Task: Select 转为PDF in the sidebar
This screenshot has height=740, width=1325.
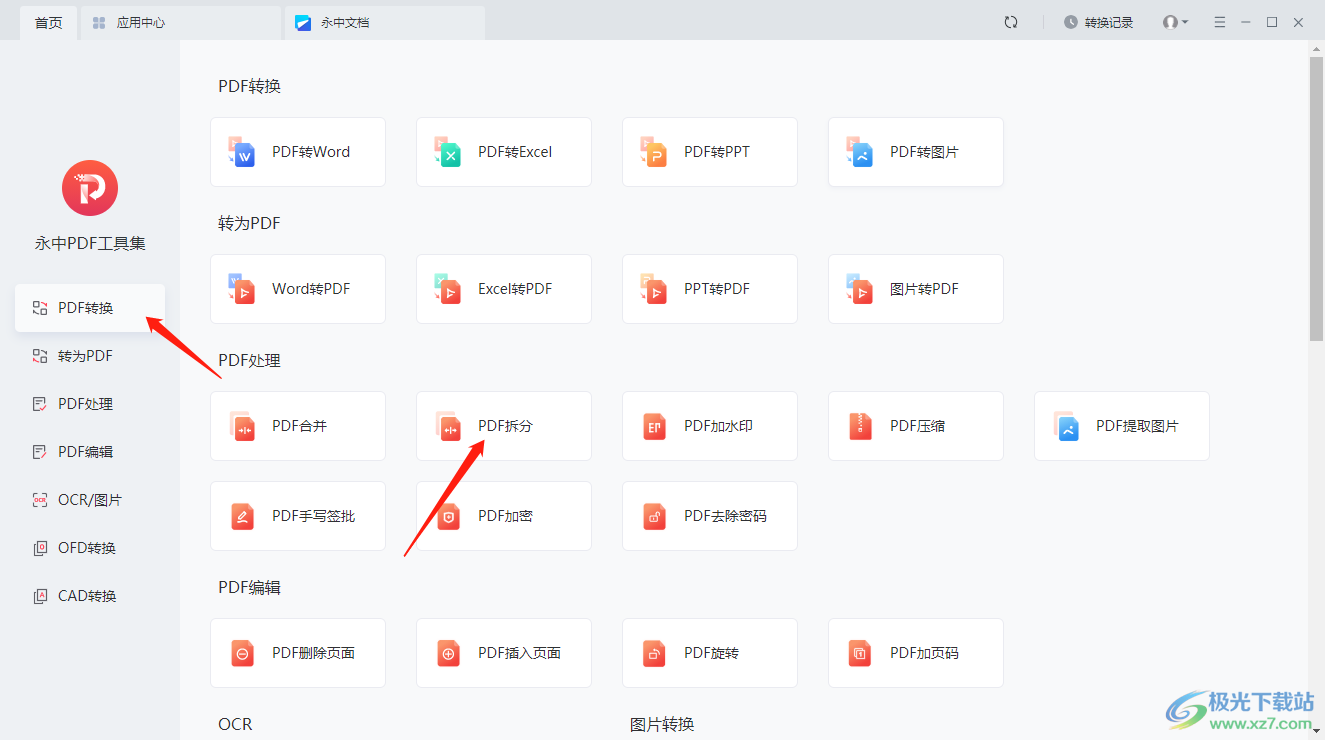Action: point(90,356)
